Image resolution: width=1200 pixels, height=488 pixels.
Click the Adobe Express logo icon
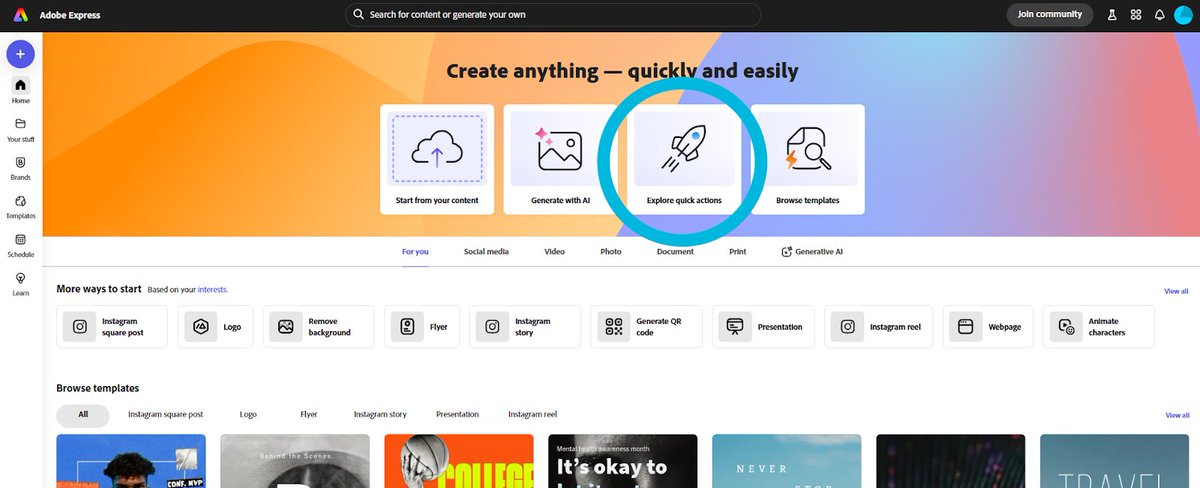[20, 15]
